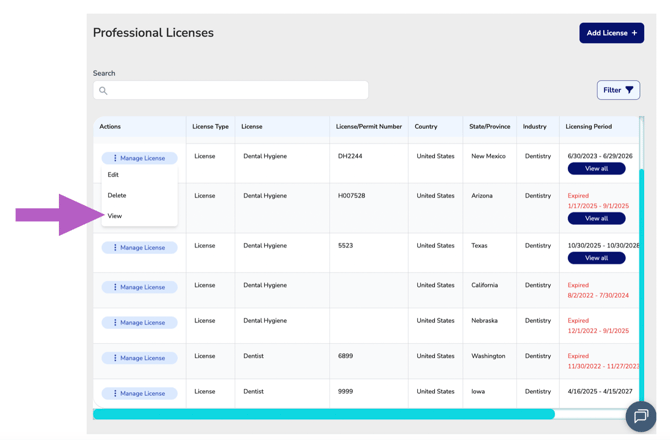This screenshot has height=440, width=670.
Task: Click the funnel icon on Filter button
Action: pos(629,90)
